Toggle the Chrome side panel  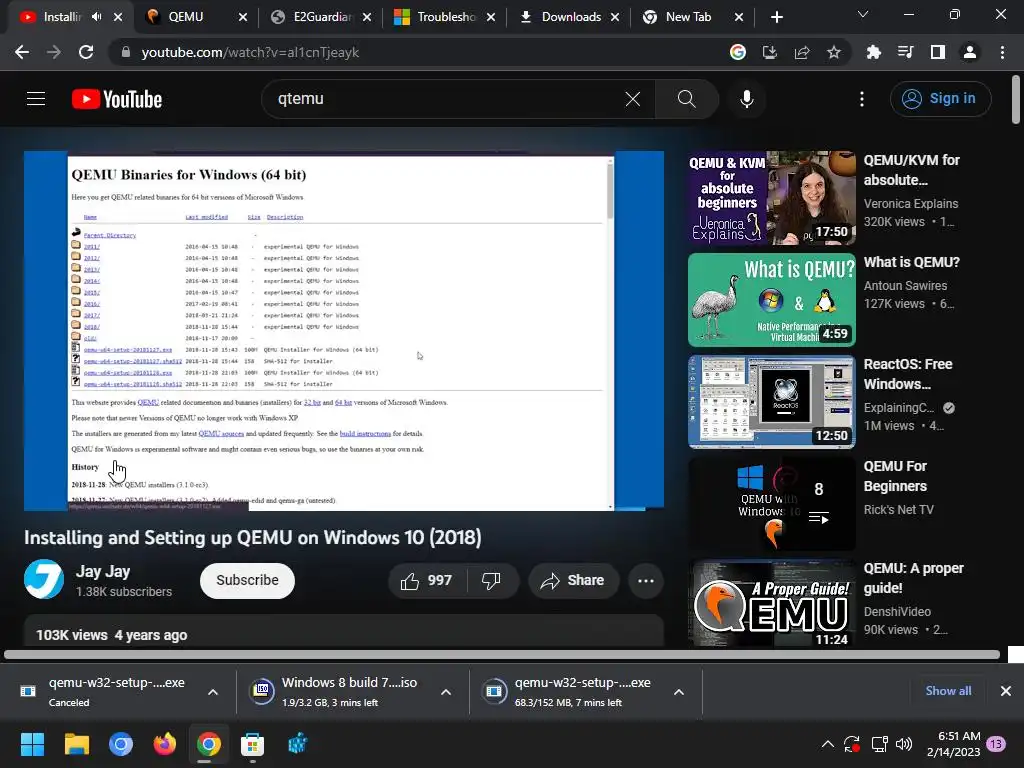938,52
